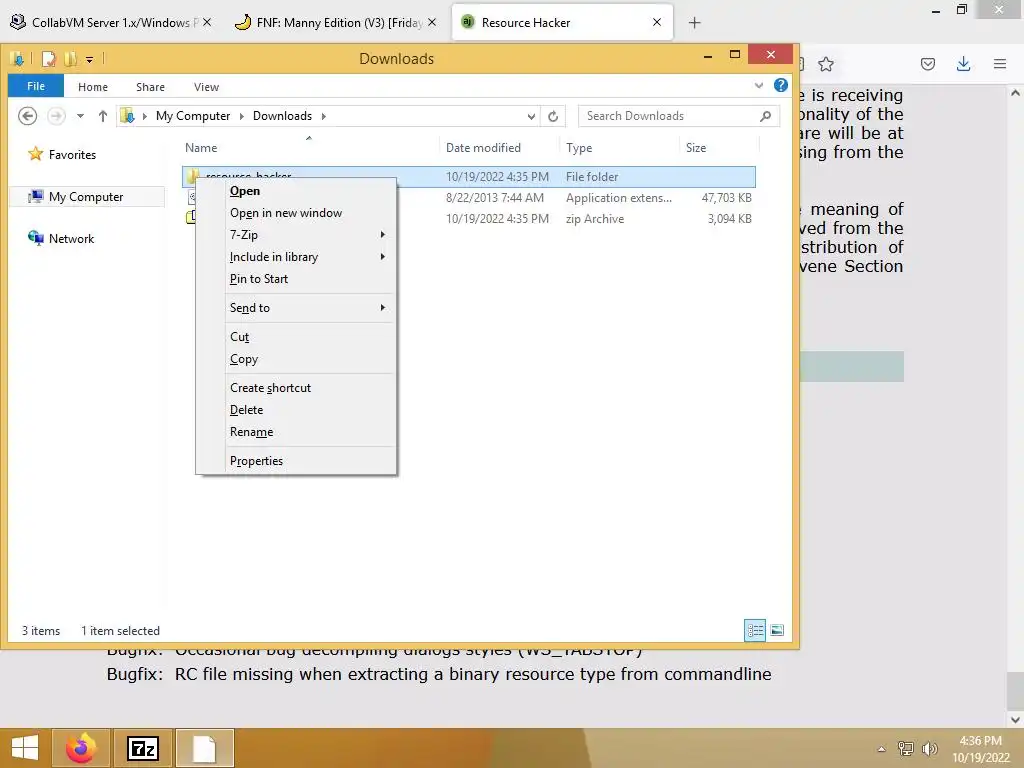Click the Firefox taskbar icon
This screenshot has width=1024, height=768.
pos(81,748)
